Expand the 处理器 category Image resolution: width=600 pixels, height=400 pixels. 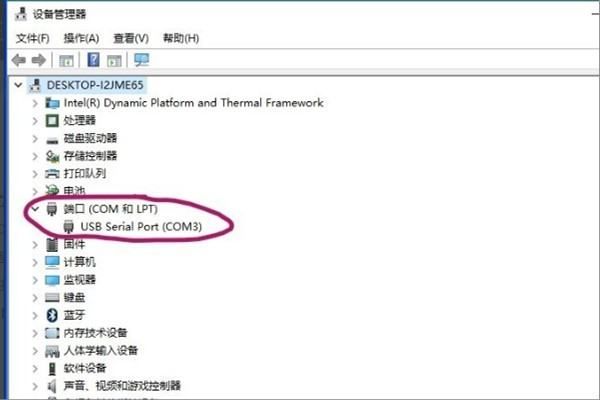(35, 121)
